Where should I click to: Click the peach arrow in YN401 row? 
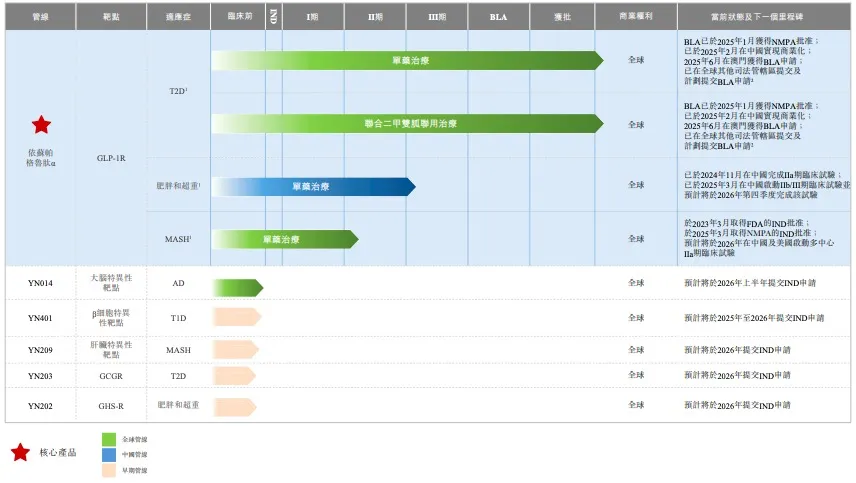click(236, 317)
